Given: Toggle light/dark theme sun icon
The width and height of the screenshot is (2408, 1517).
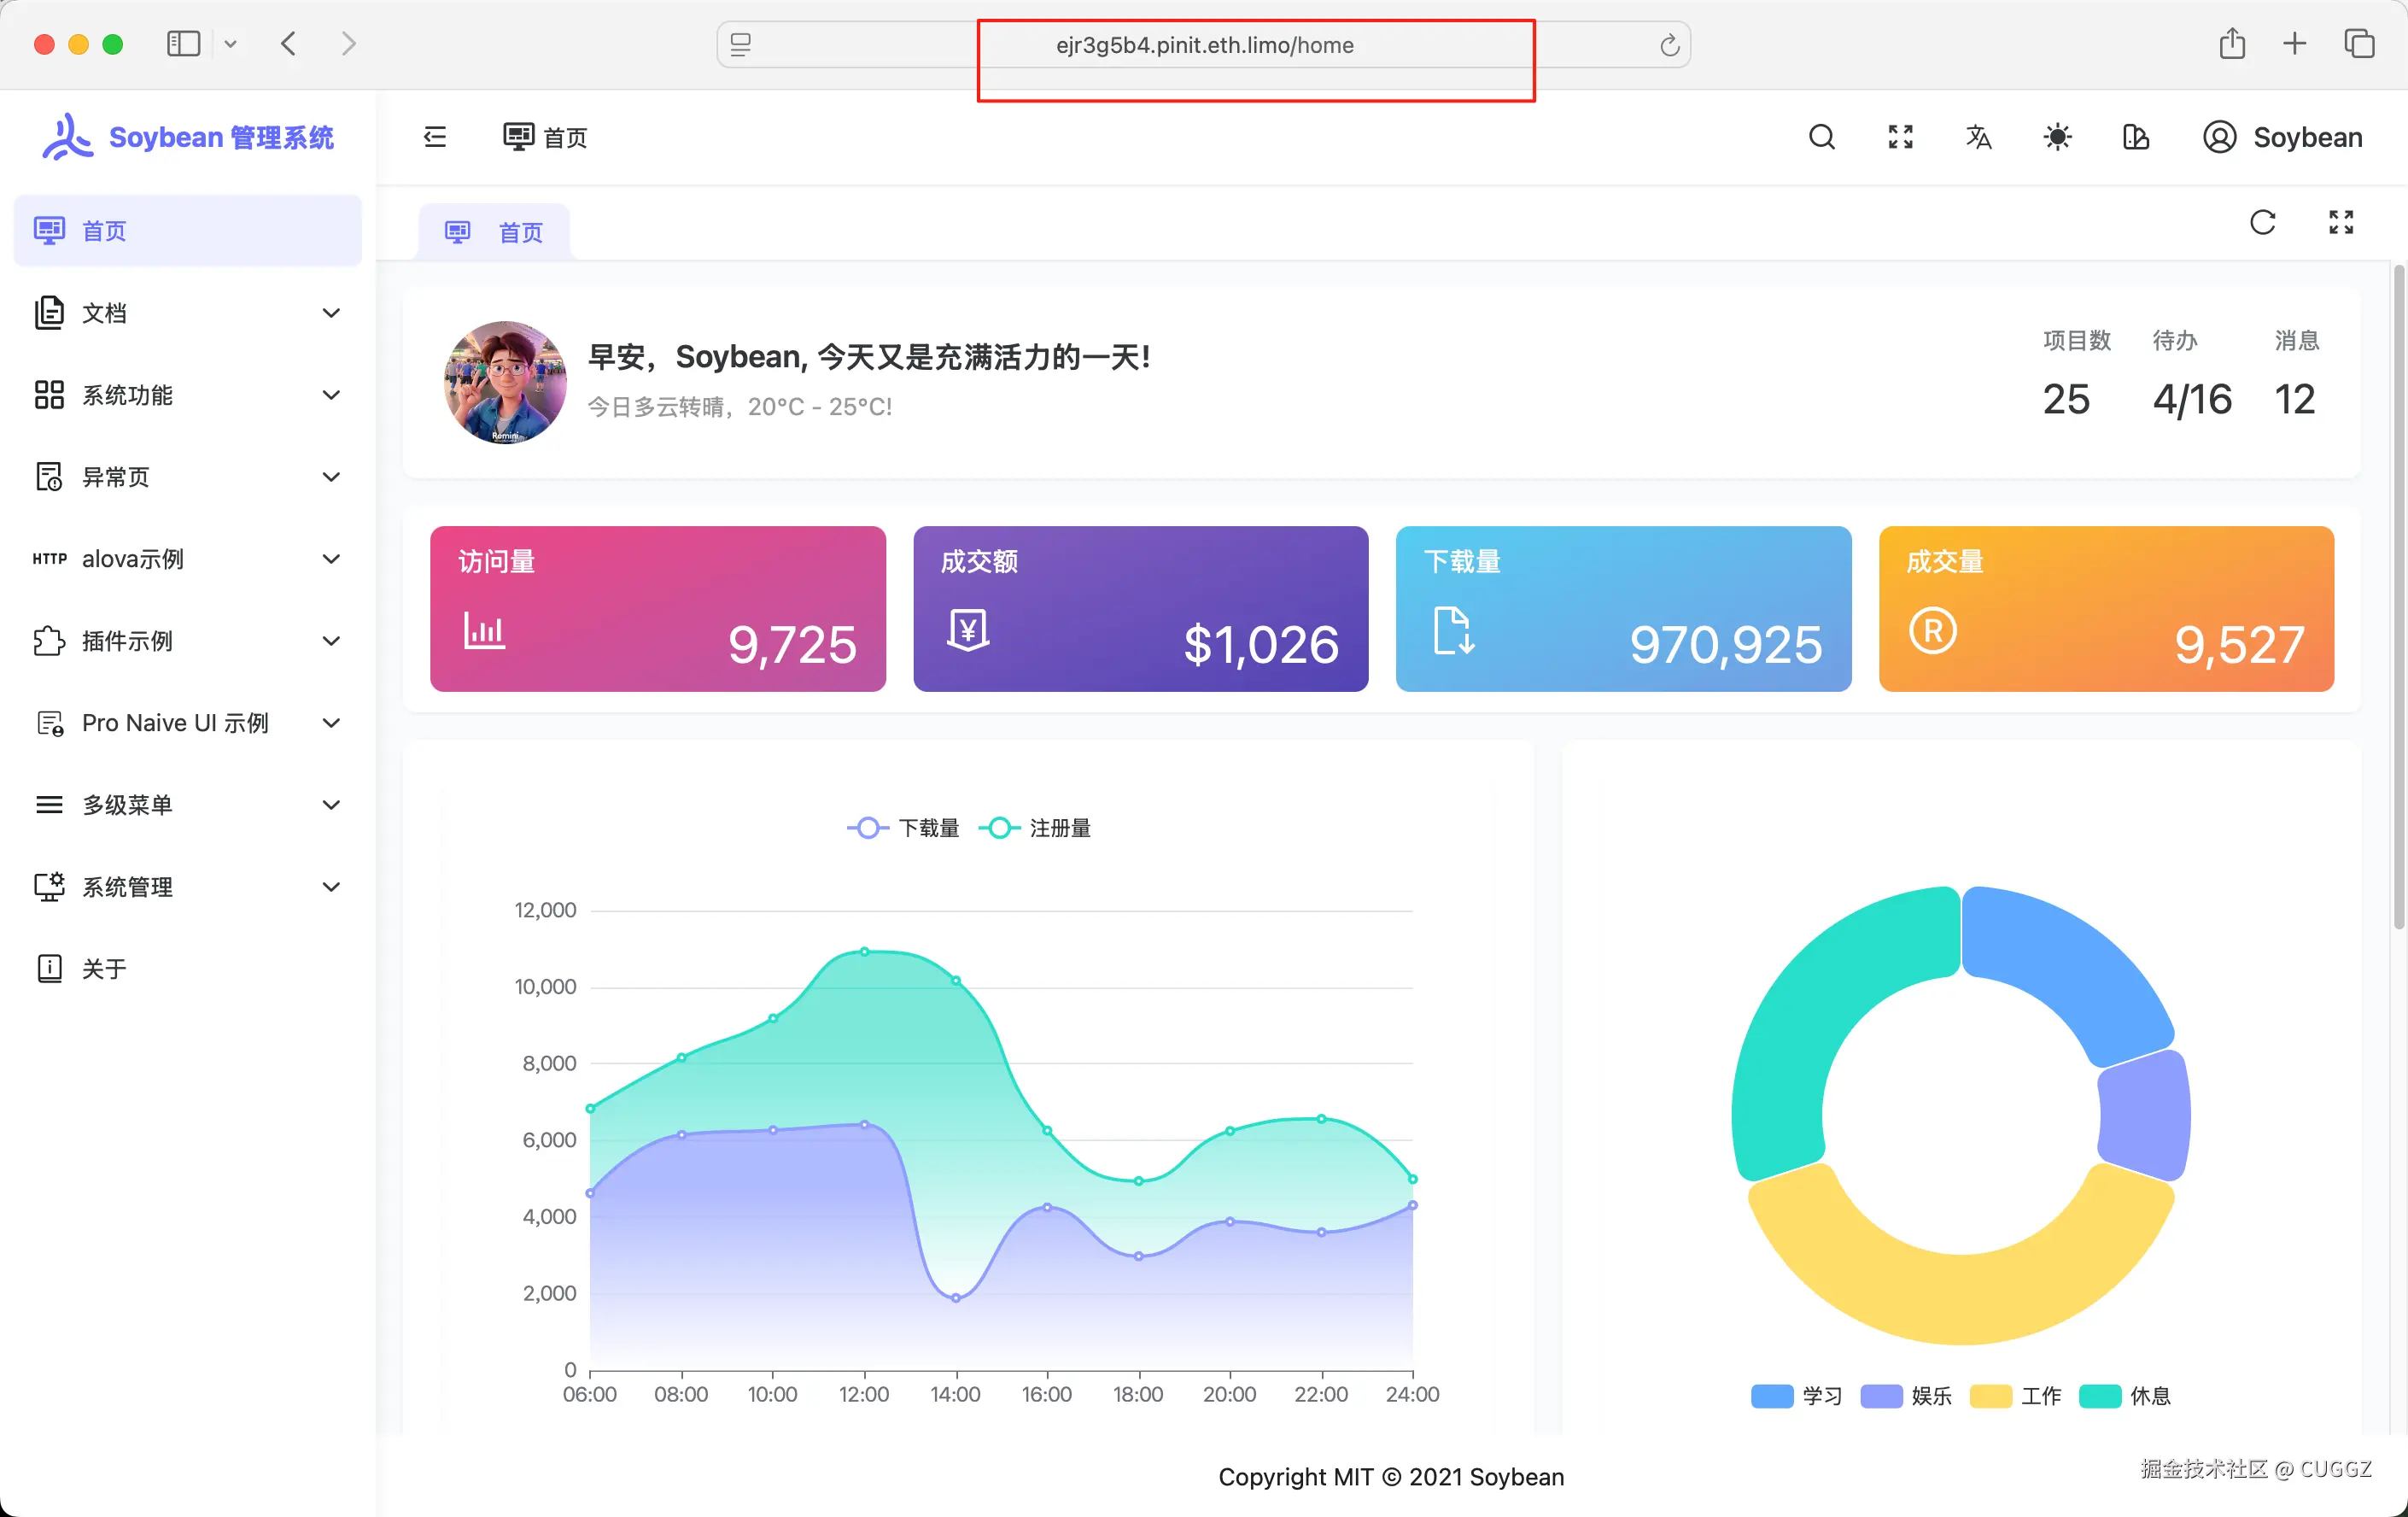Looking at the screenshot, I should (x=2057, y=137).
